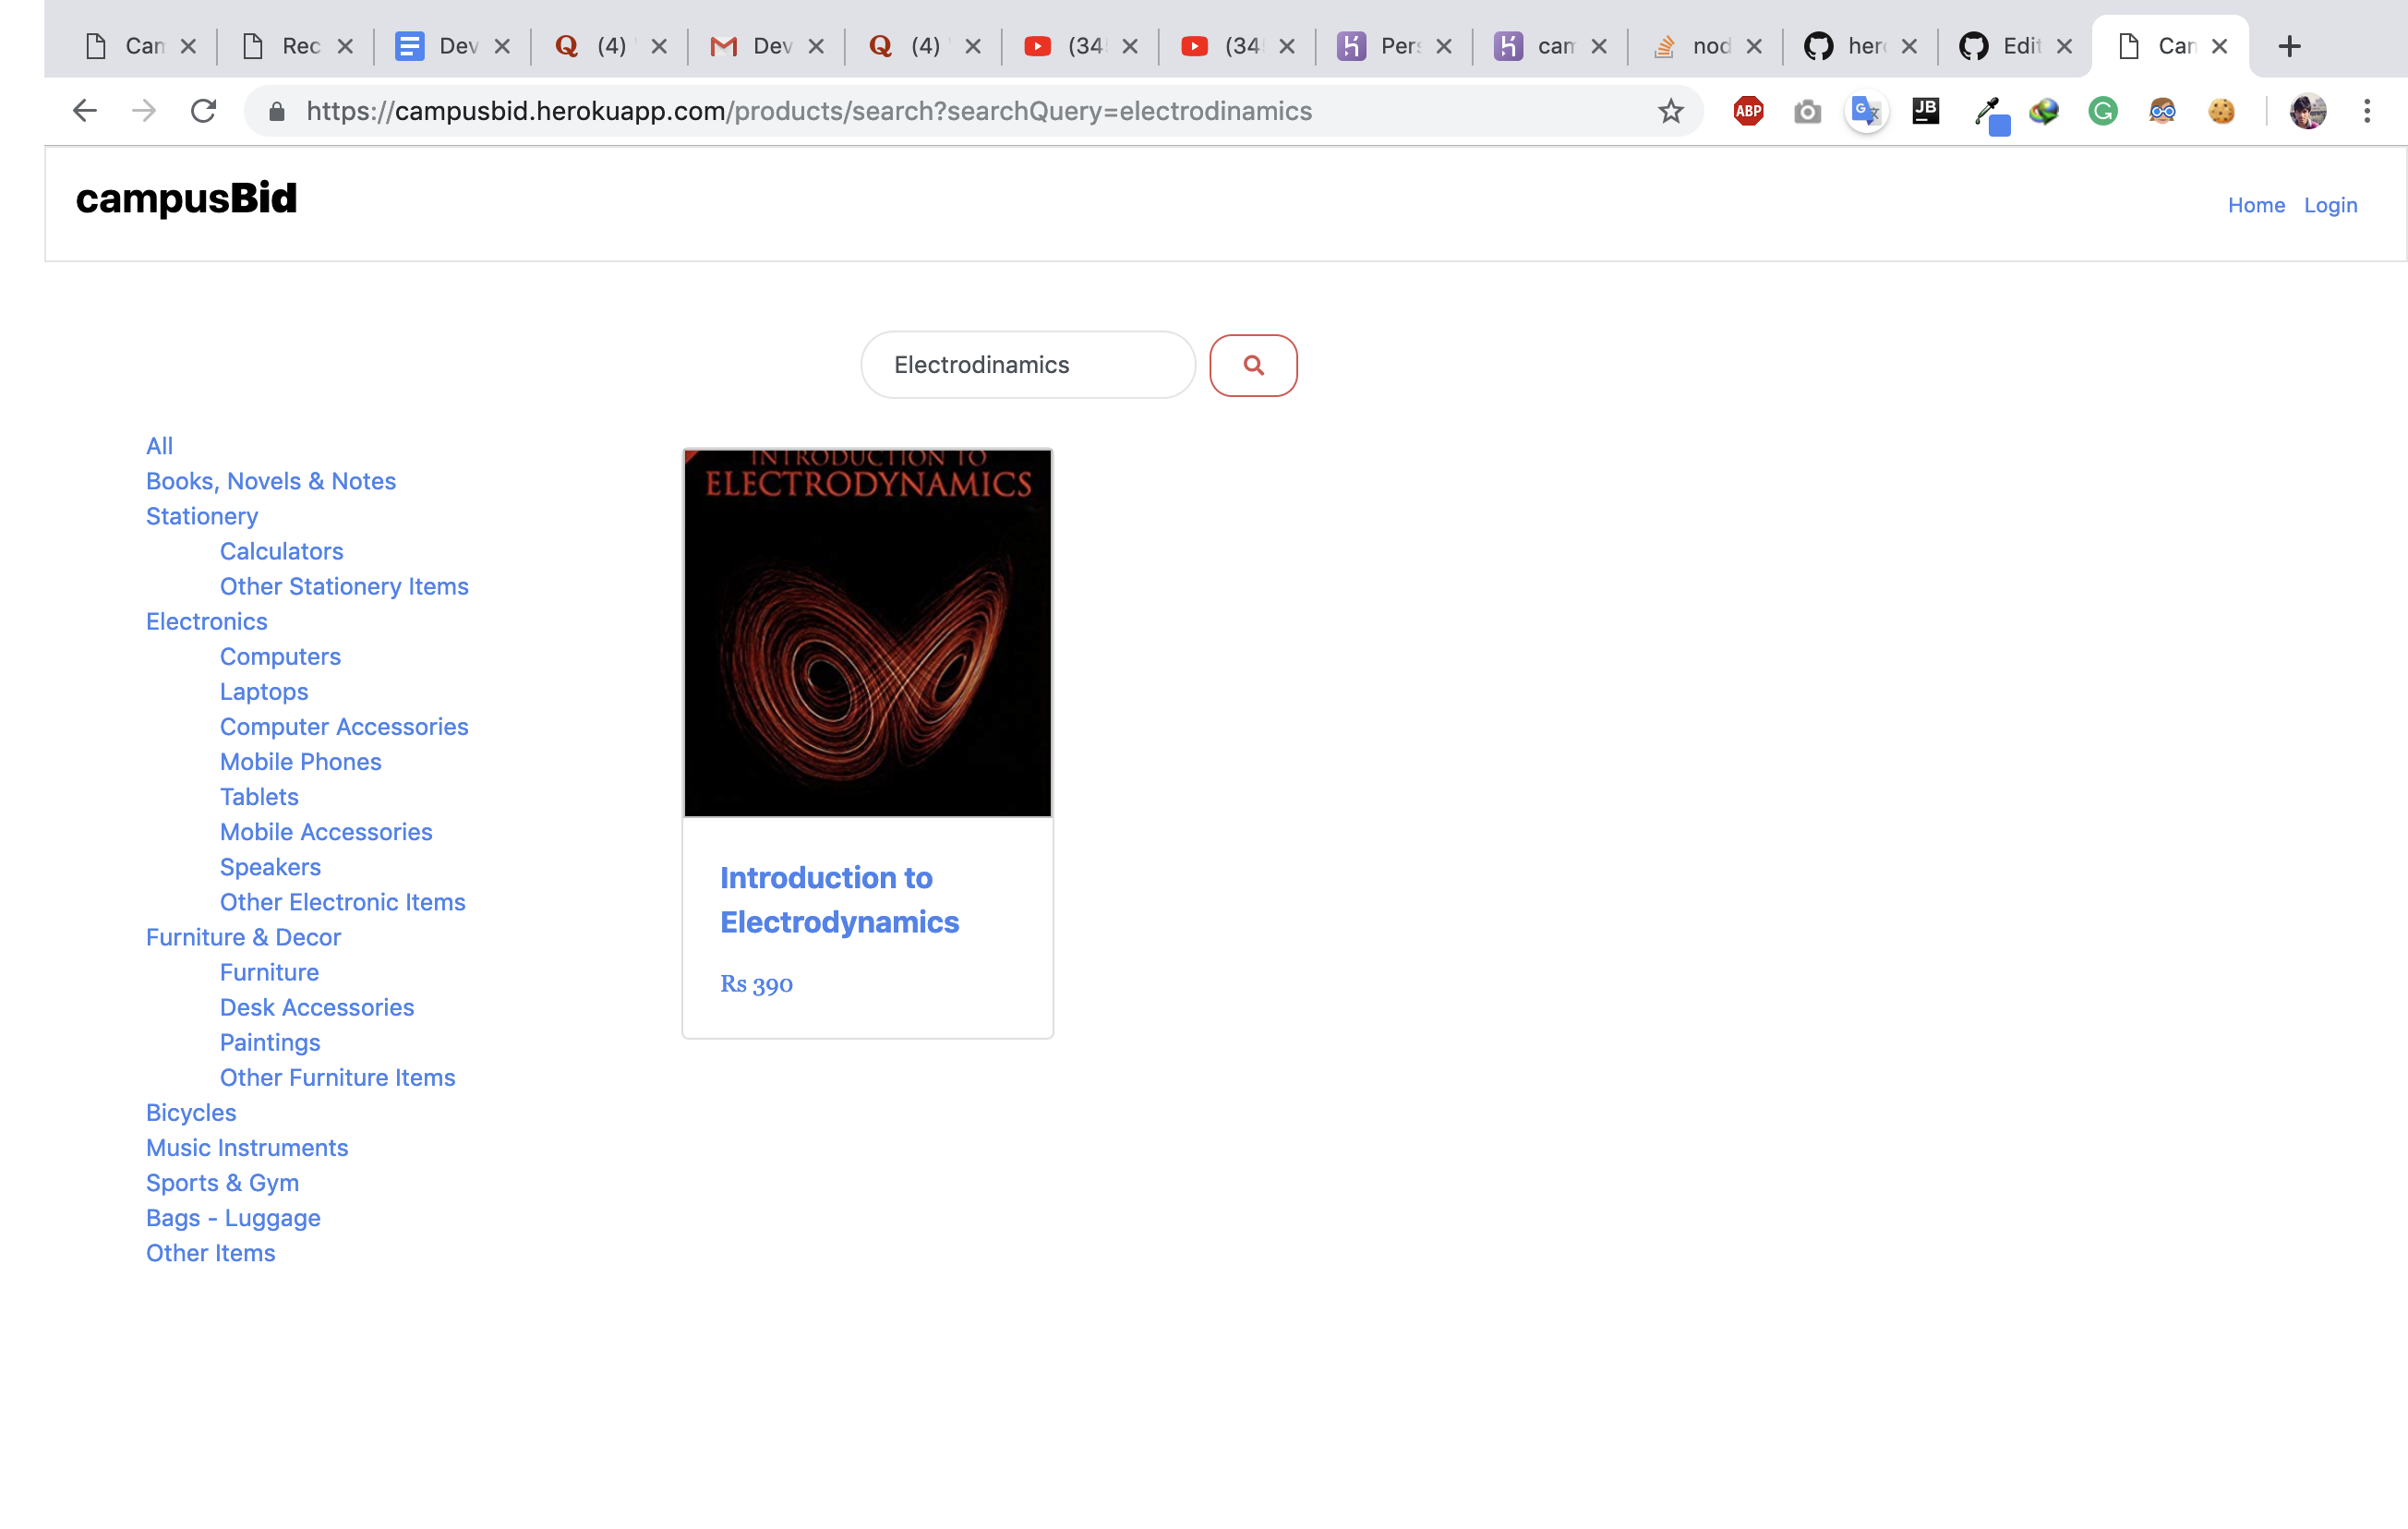Select the Books, Novels & Notes category
The image size is (2408, 1529).
(x=271, y=481)
